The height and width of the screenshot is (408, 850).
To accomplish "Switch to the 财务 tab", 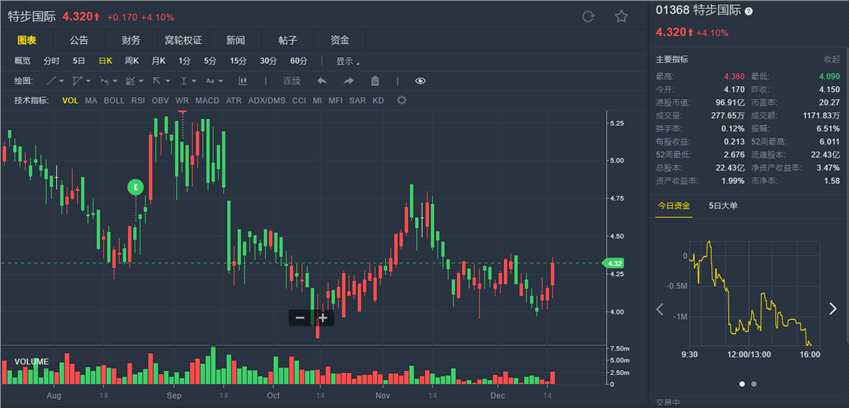I will pos(131,41).
